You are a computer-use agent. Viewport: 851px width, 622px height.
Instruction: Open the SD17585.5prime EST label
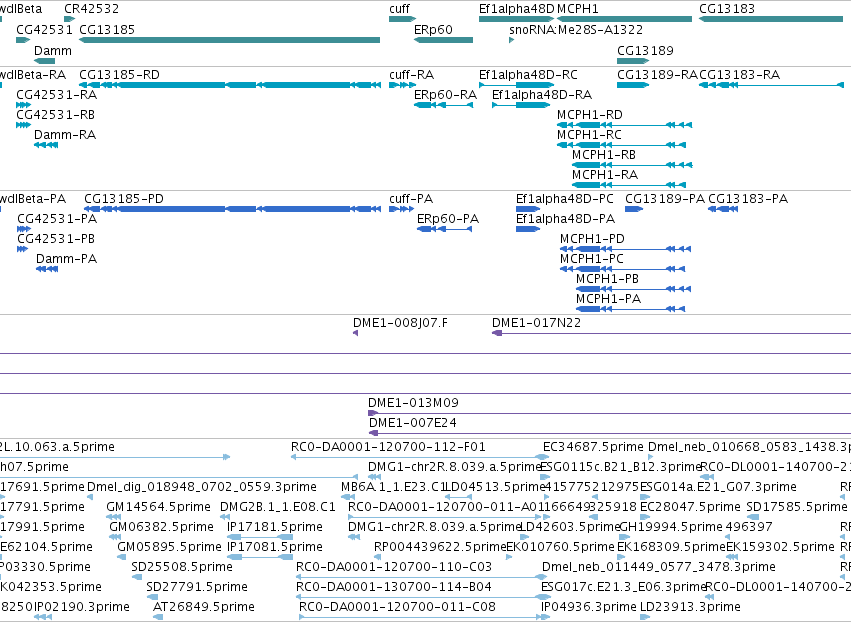coord(797,507)
